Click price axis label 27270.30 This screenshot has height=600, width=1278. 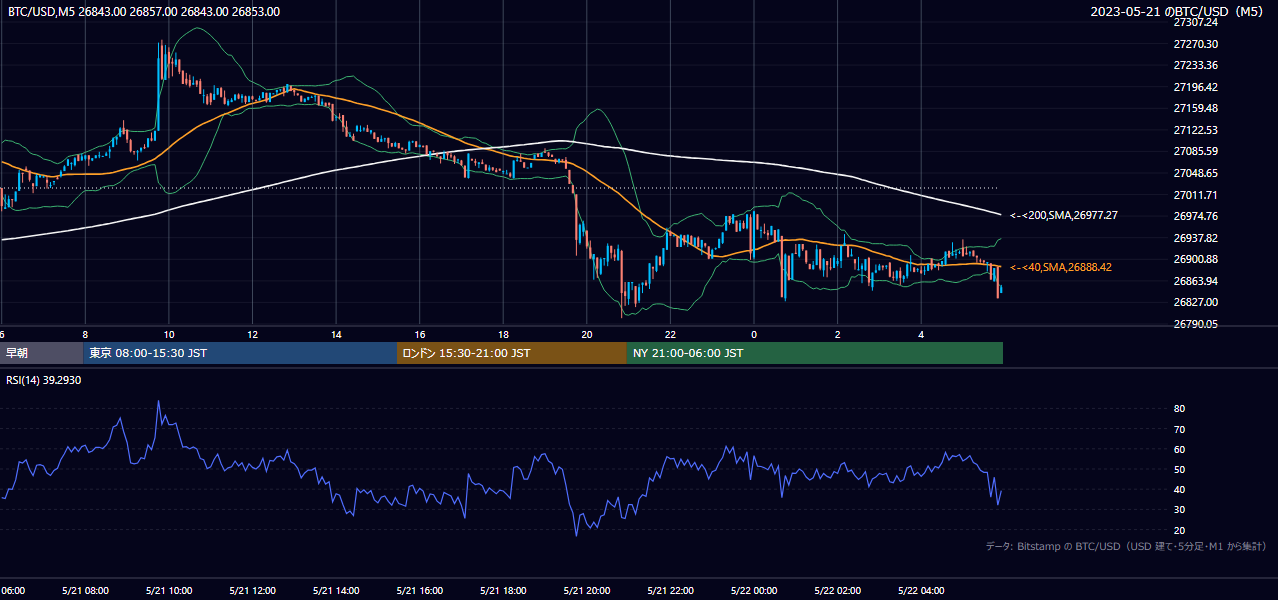point(1195,44)
